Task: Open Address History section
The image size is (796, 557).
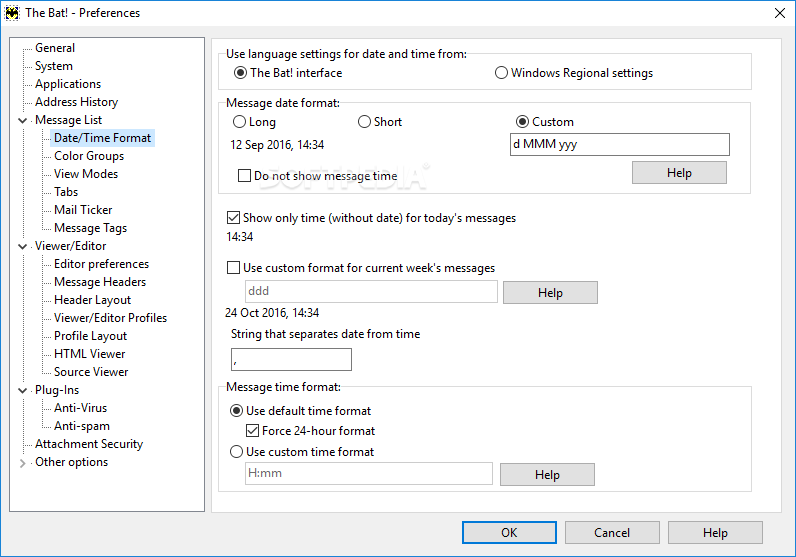Action: [x=77, y=102]
